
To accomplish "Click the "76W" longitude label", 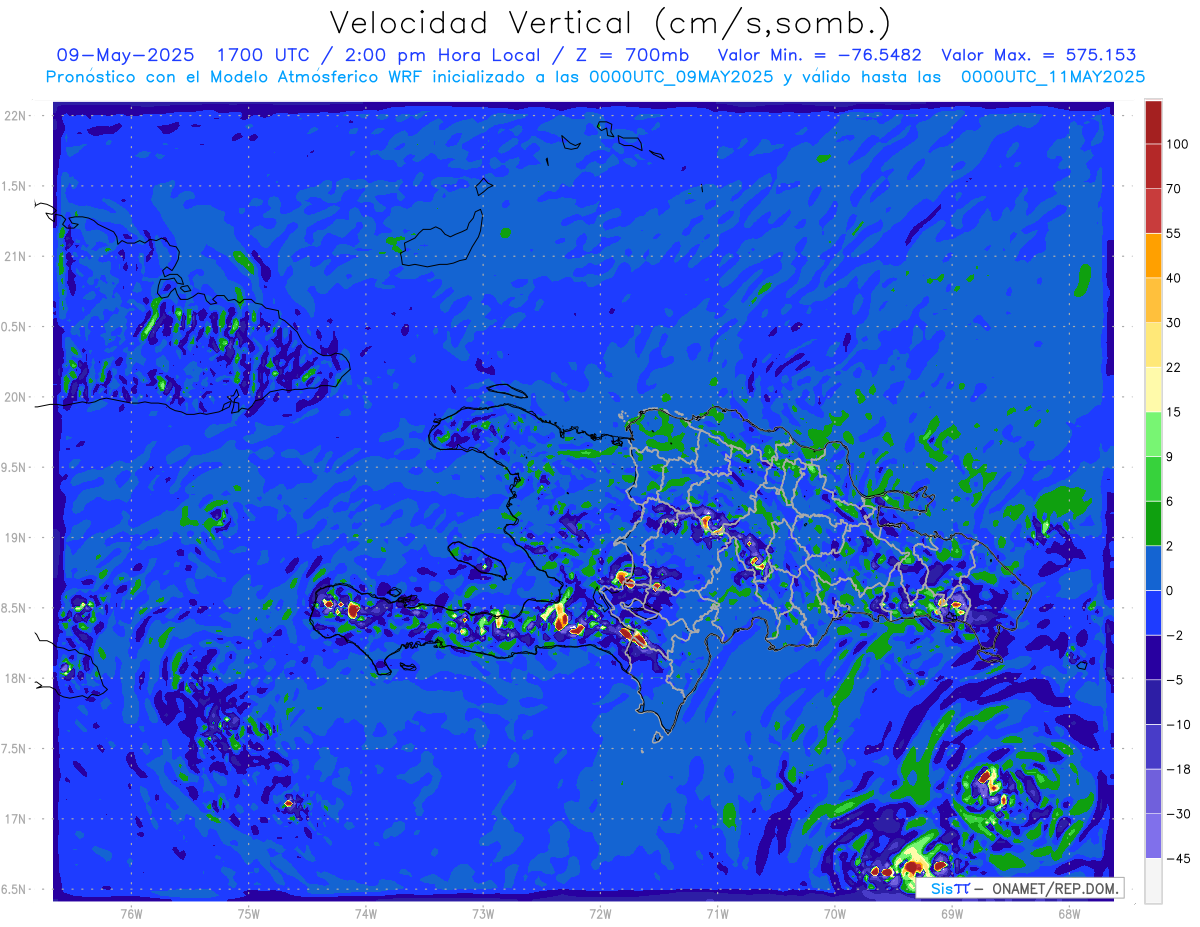I will 132,913.
